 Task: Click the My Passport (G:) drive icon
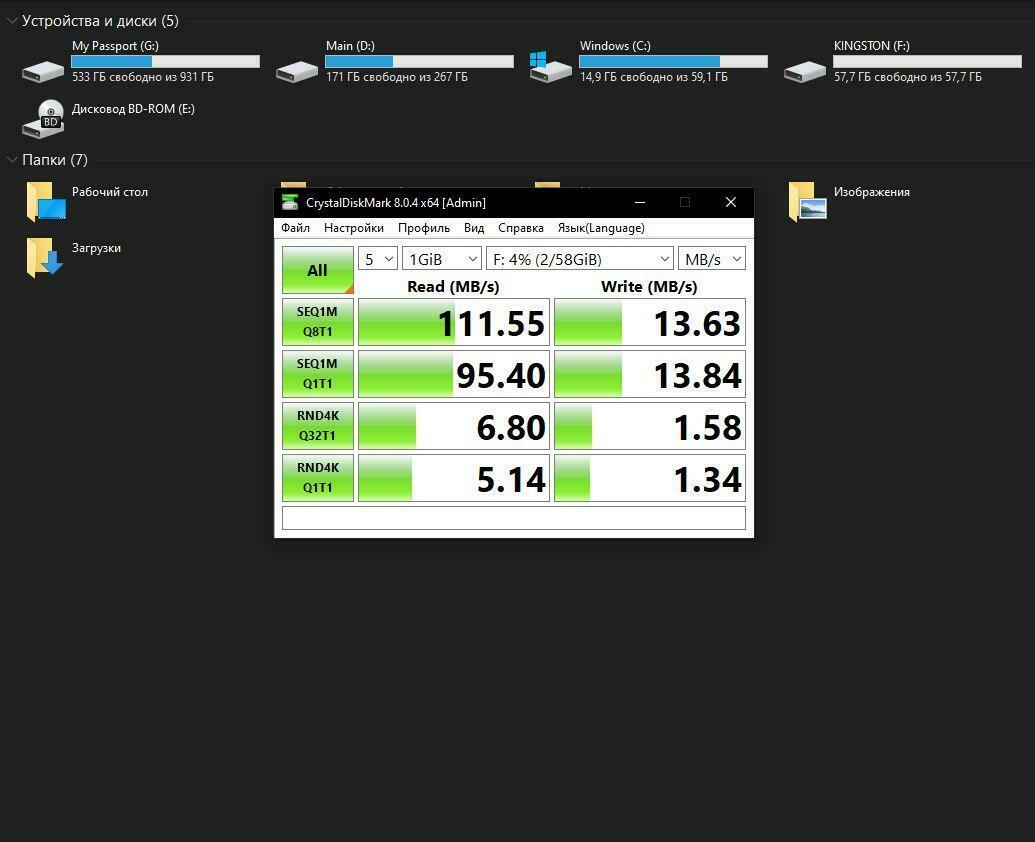(x=43, y=71)
